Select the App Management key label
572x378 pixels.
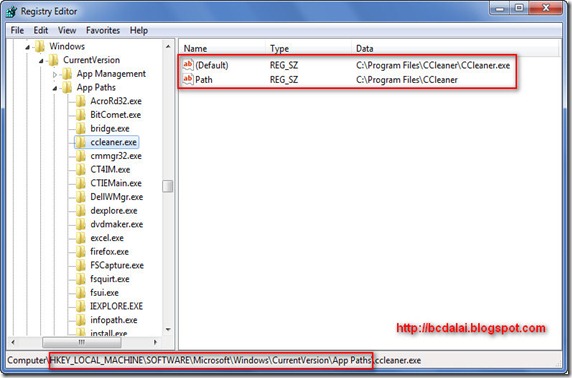(x=111, y=74)
